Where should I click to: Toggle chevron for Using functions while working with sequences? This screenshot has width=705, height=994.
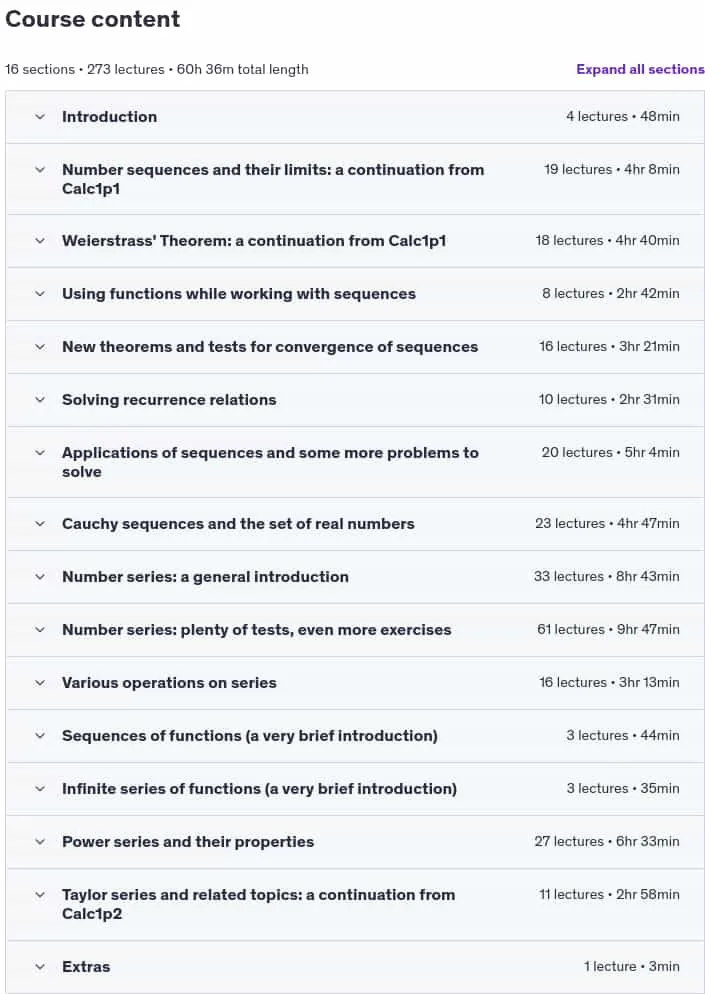pyautogui.click(x=40, y=294)
